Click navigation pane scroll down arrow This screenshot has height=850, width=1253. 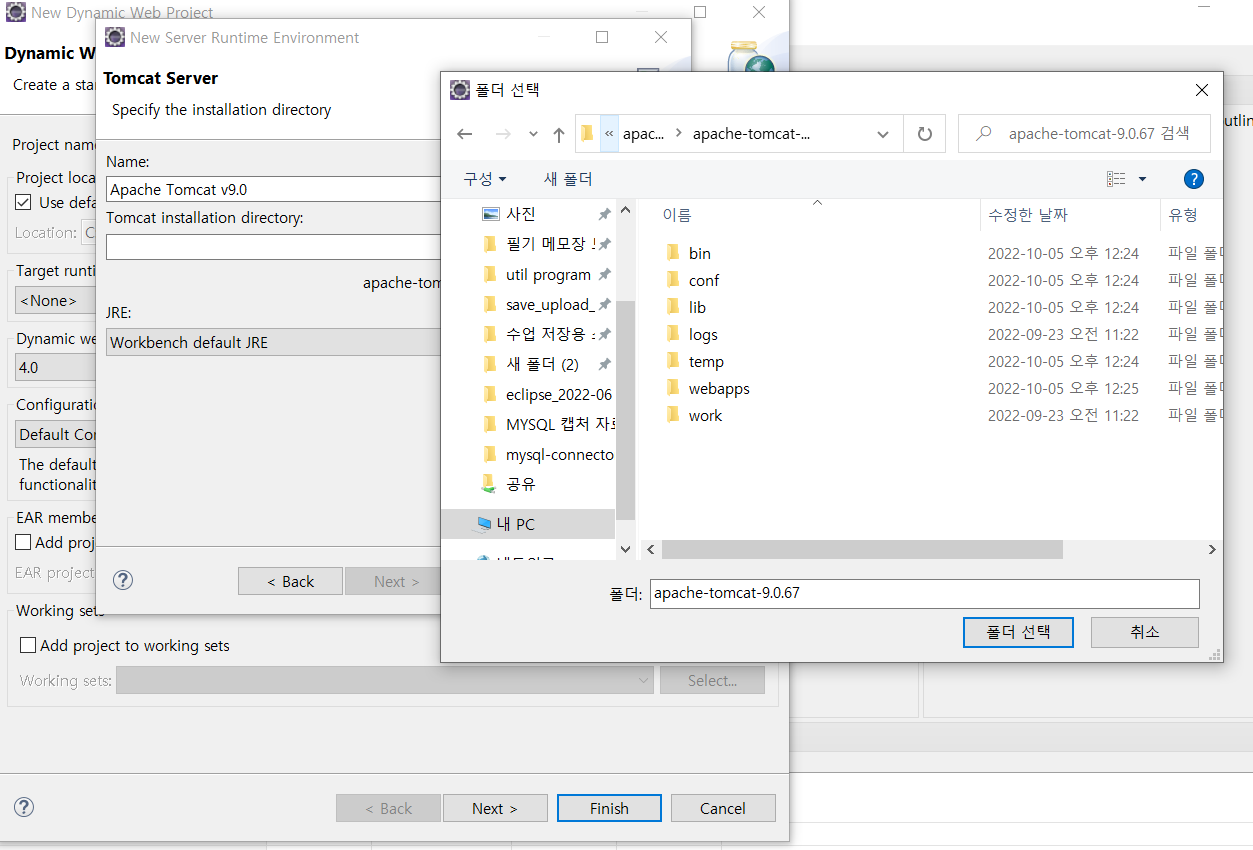click(x=626, y=549)
